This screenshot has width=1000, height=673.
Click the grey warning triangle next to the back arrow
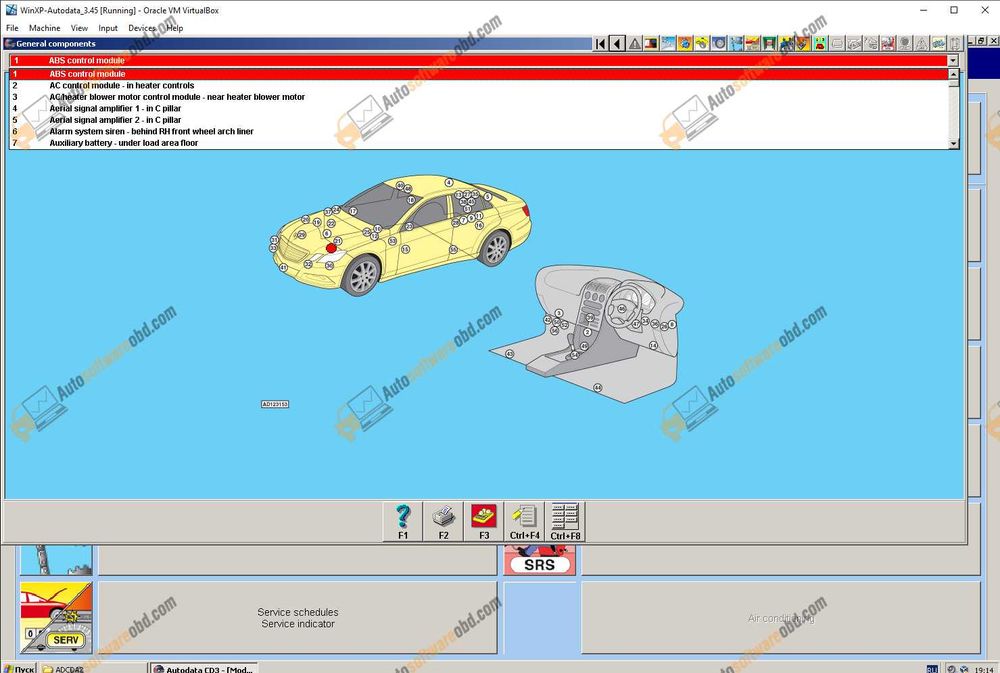pyautogui.click(x=635, y=43)
